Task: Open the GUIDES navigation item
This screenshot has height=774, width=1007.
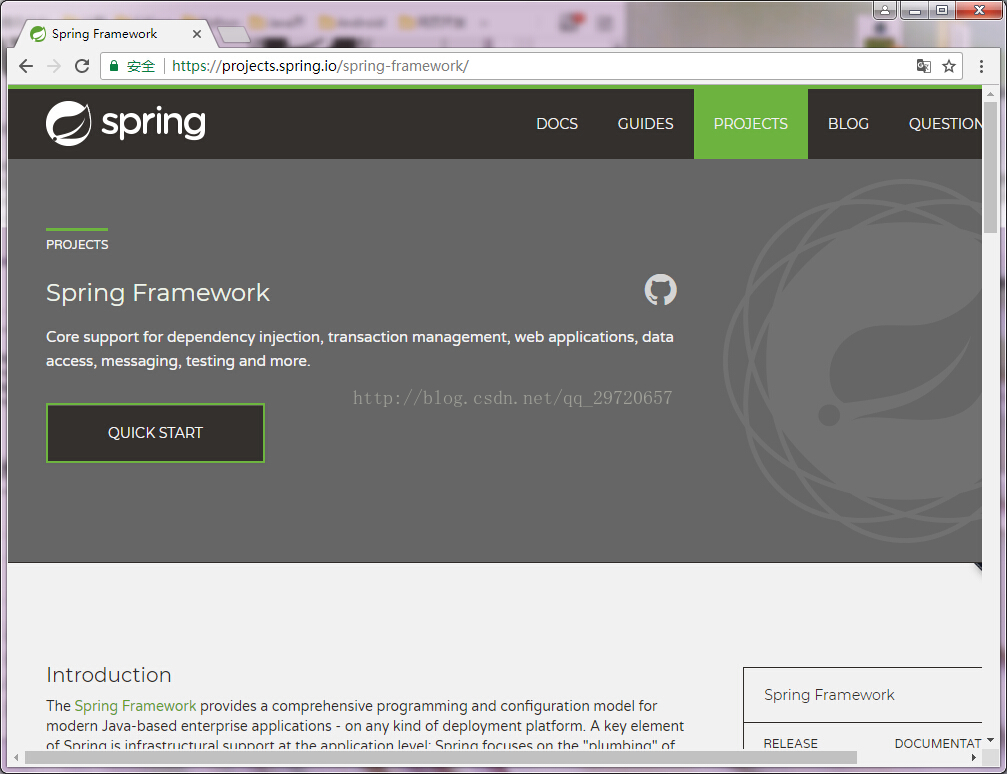Action: coord(645,124)
